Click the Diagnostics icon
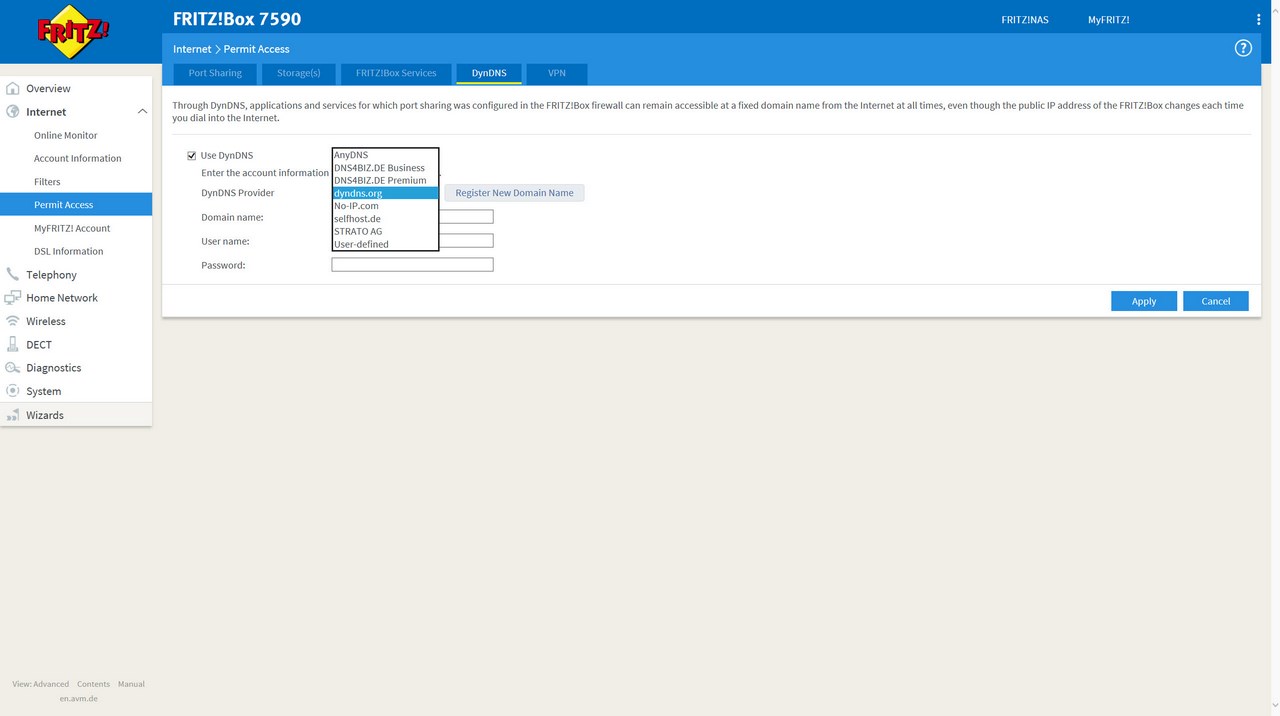Viewport: 1280px width, 716px height. [13, 368]
